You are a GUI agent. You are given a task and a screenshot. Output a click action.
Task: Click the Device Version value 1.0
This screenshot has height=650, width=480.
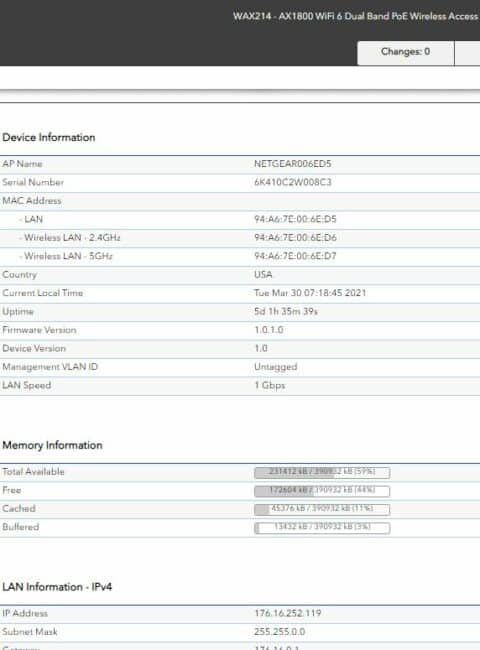tap(261, 348)
